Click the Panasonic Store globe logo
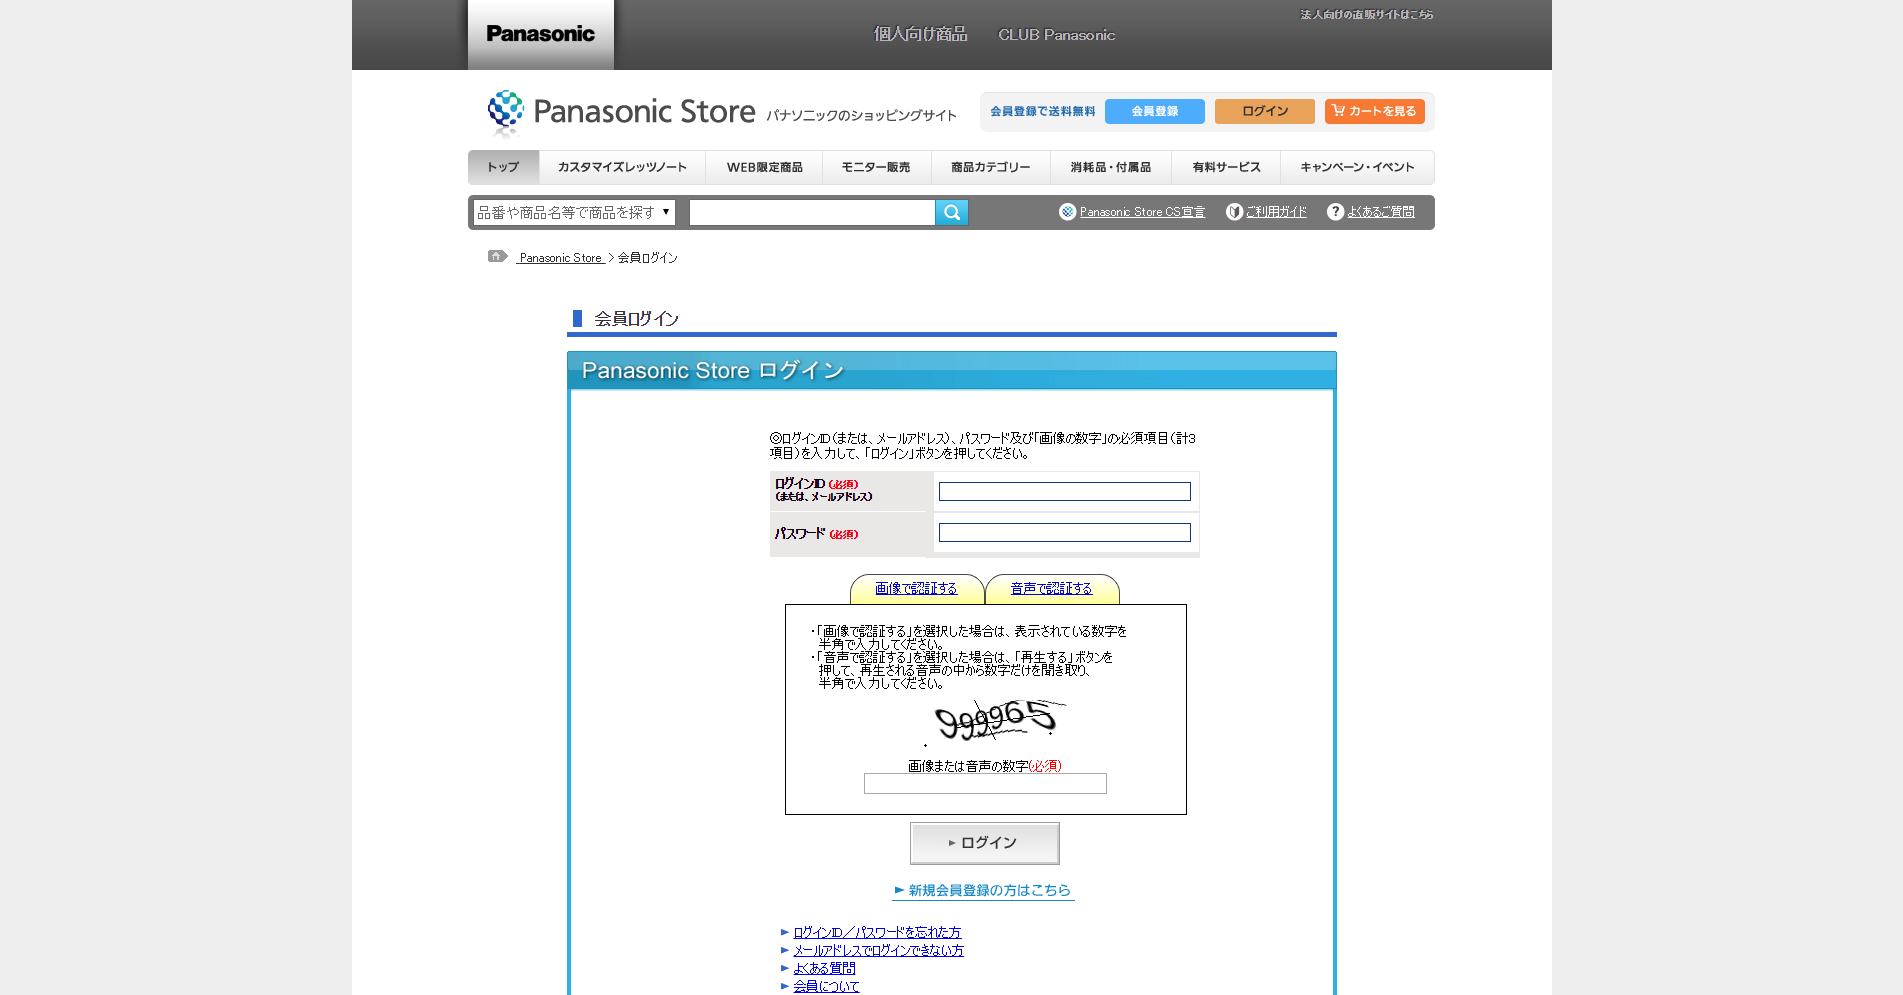Image resolution: width=1903 pixels, height=995 pixels. (505, 113)
